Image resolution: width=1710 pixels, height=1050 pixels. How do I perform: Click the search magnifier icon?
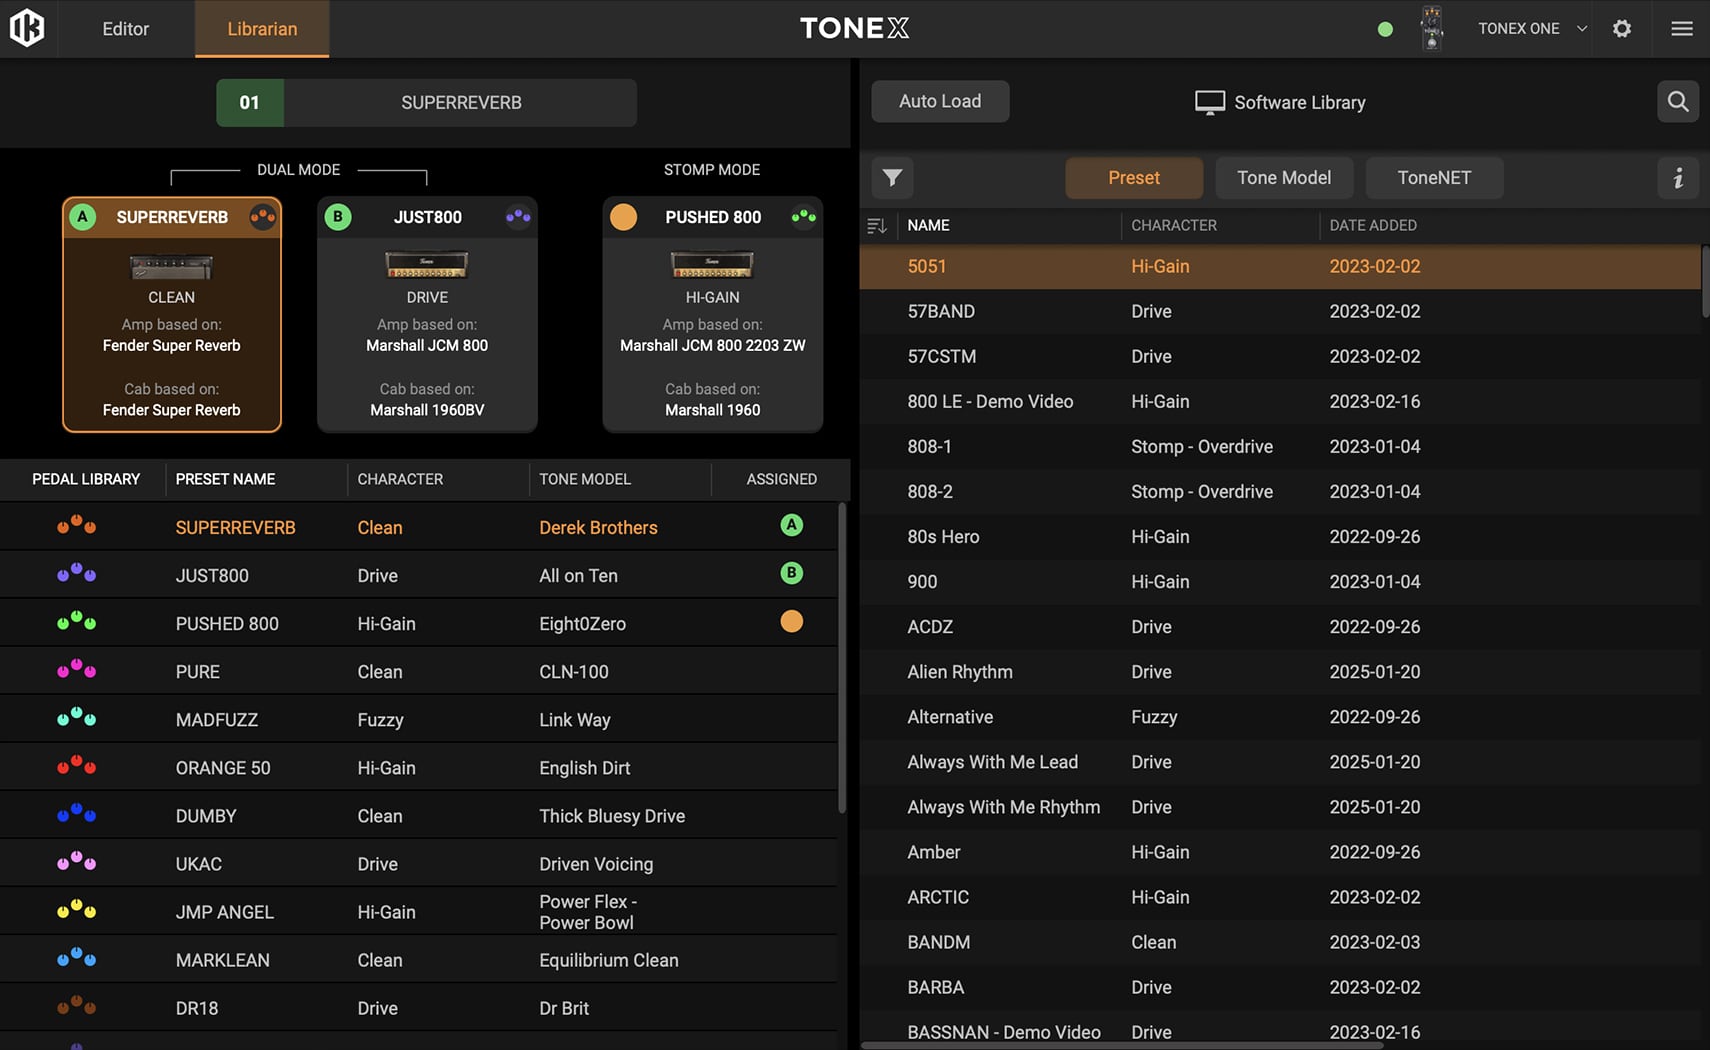tap(1678, 102)
